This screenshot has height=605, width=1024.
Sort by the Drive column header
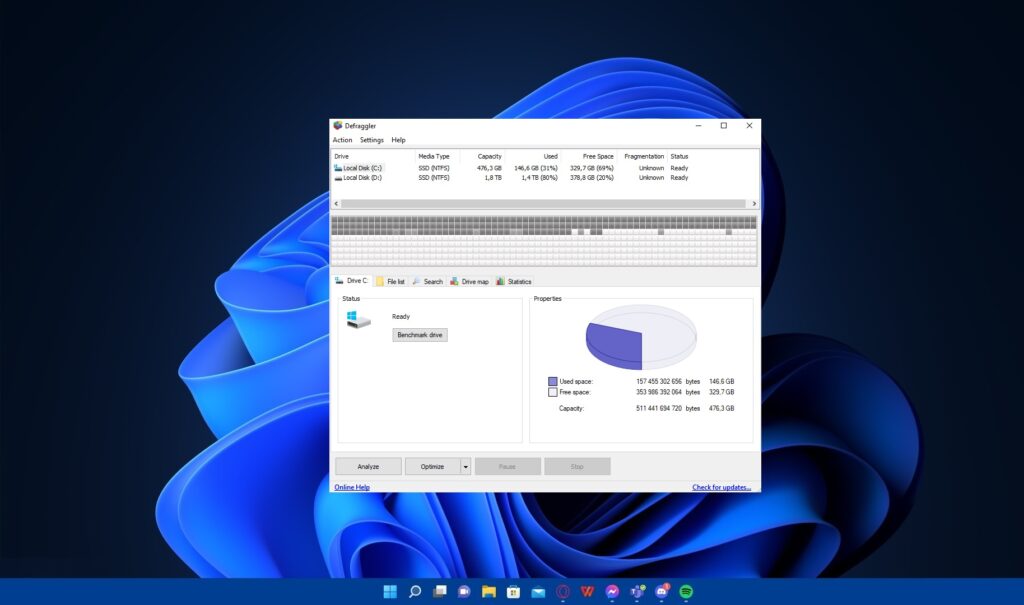(x=373, y=156)
